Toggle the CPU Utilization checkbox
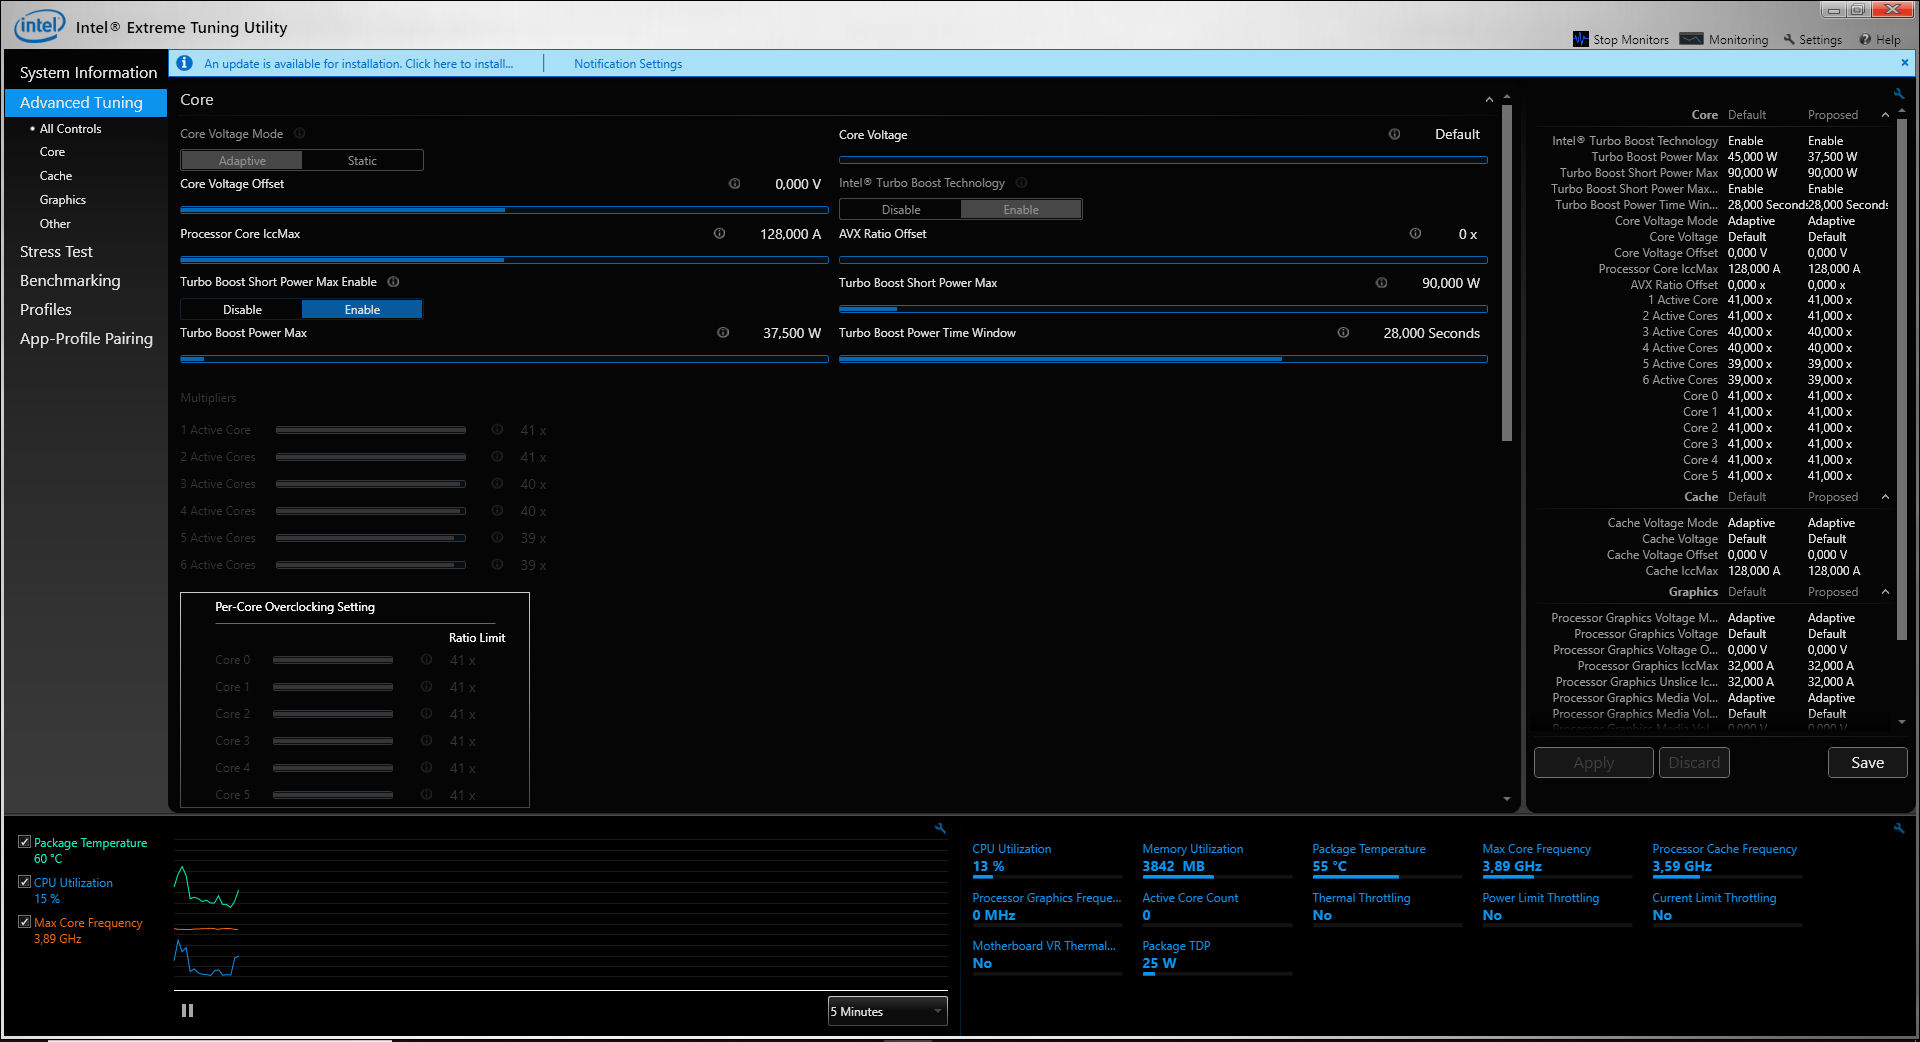The width and height of the screenshot is (1920, 1042). click(x=25, y=882)
